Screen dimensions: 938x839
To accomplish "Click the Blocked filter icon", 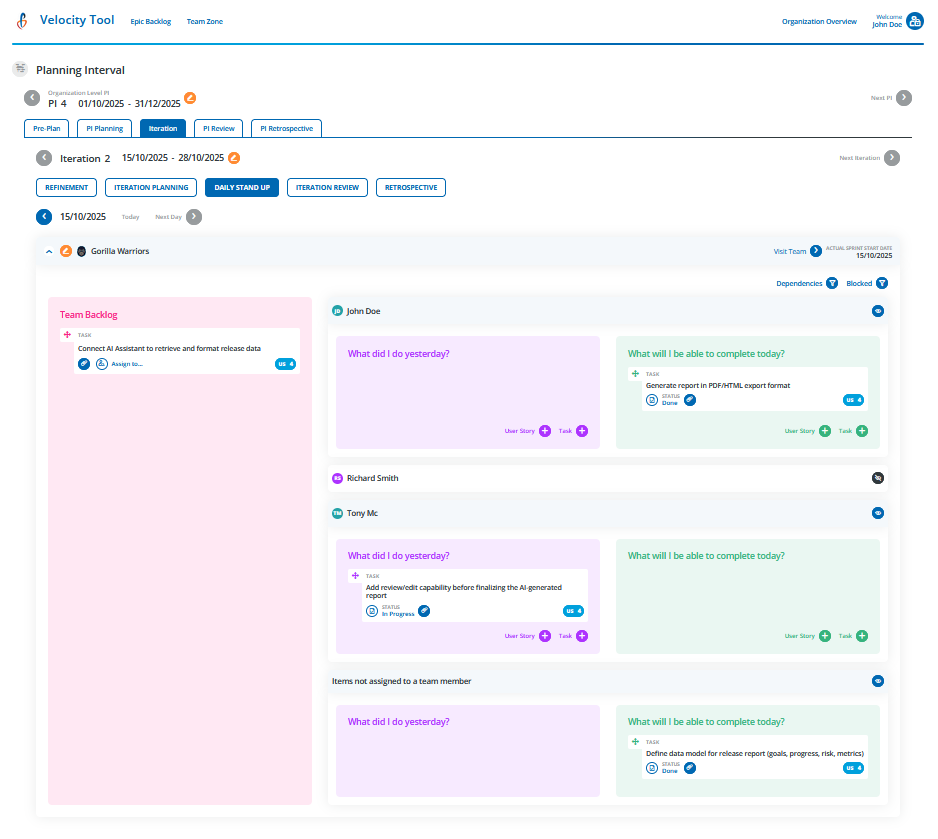I will click(x=882, y=283).
